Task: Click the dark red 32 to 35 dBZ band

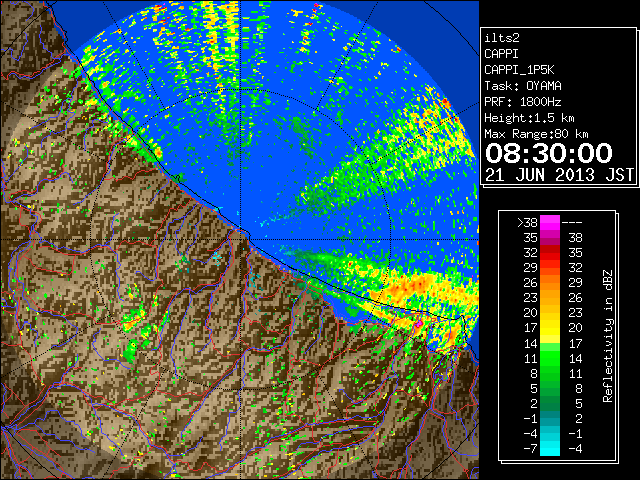Action: coord(550,253)
